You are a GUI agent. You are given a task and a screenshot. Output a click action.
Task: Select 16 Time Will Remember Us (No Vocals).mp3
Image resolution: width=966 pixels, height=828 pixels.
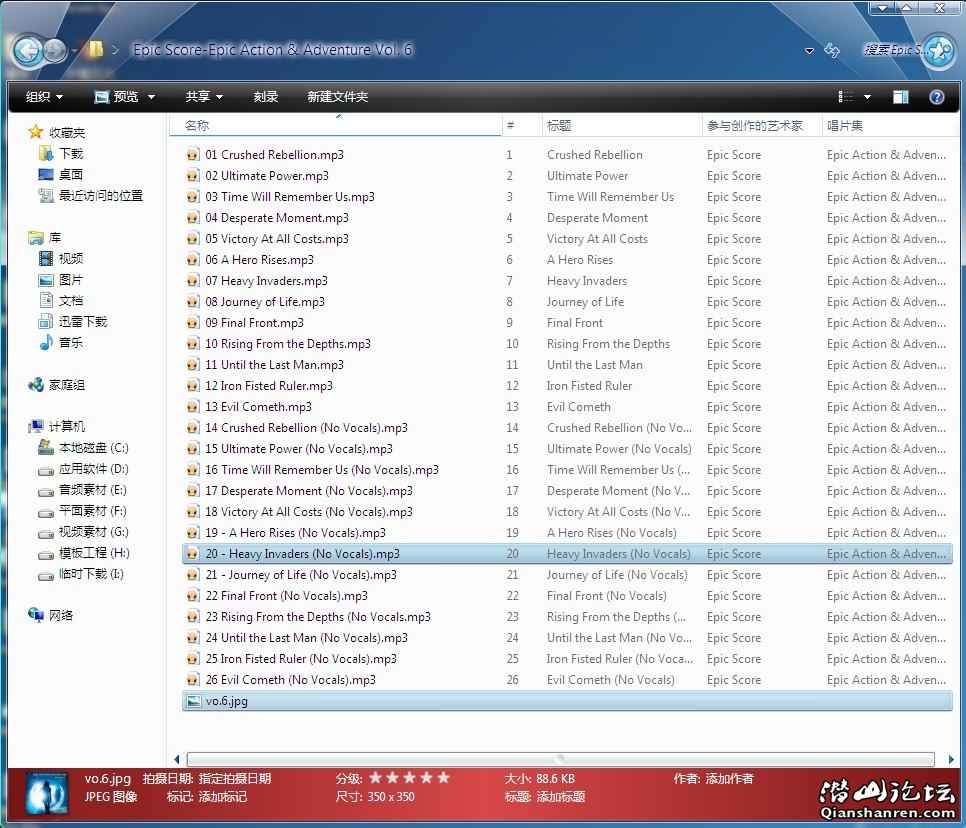coord(567,469)
